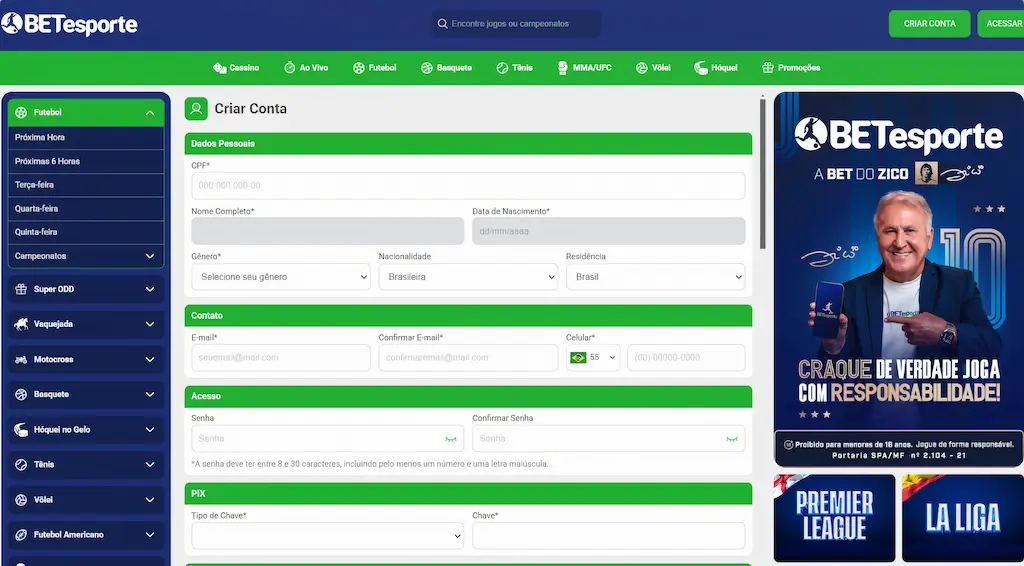Select Quarta-feira in the sidebar
This screenshot has height=566, width=1024.
[x=86, y=209]
